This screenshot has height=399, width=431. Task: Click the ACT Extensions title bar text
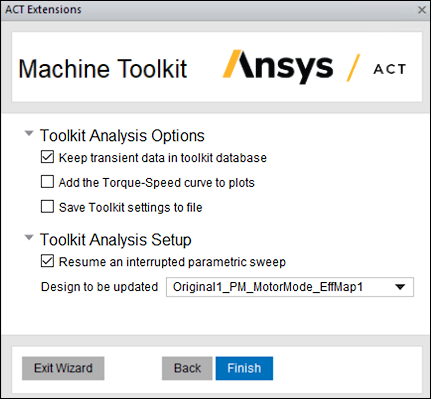(x=43, y=10)
